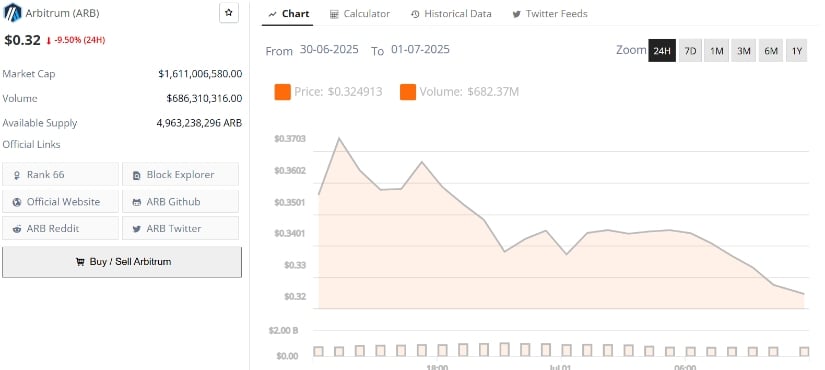Click the star favorite icon
Image resolution: width=825 pixels, height=370 pixels.
coord(228,13)
